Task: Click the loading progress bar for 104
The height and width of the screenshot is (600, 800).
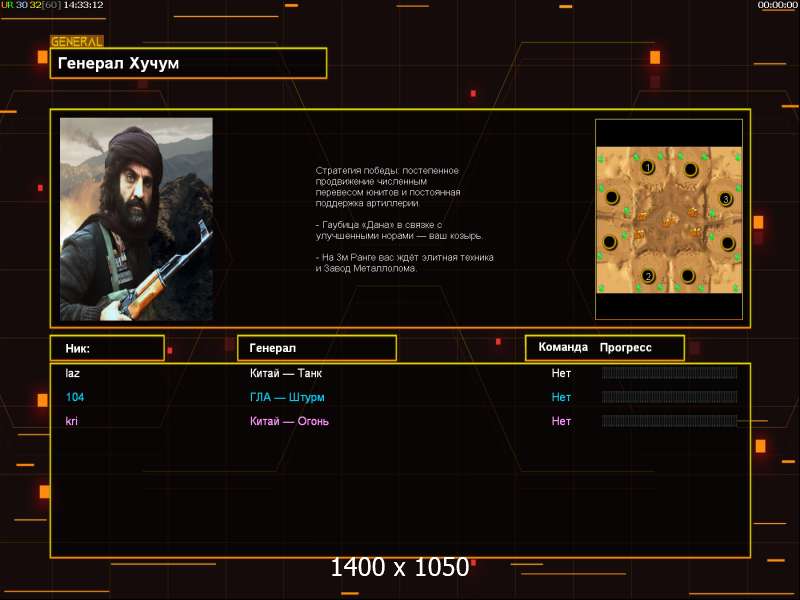Action: click(669, 397)
